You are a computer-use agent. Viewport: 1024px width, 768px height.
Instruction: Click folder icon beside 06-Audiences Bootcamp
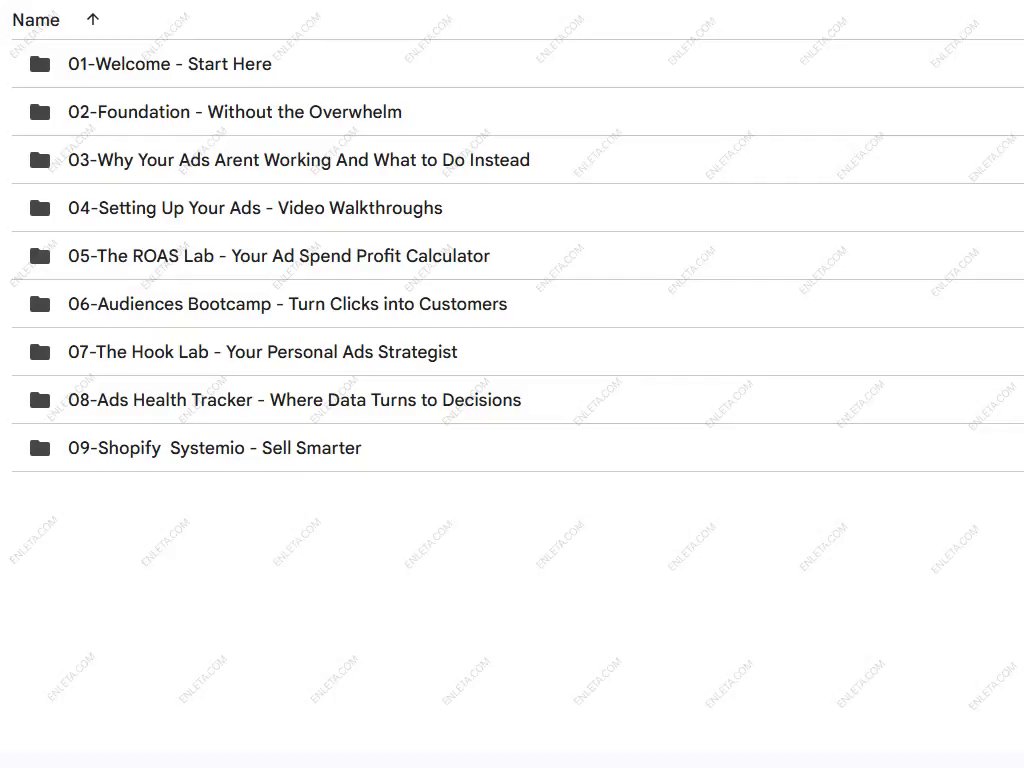coord(40,304)
